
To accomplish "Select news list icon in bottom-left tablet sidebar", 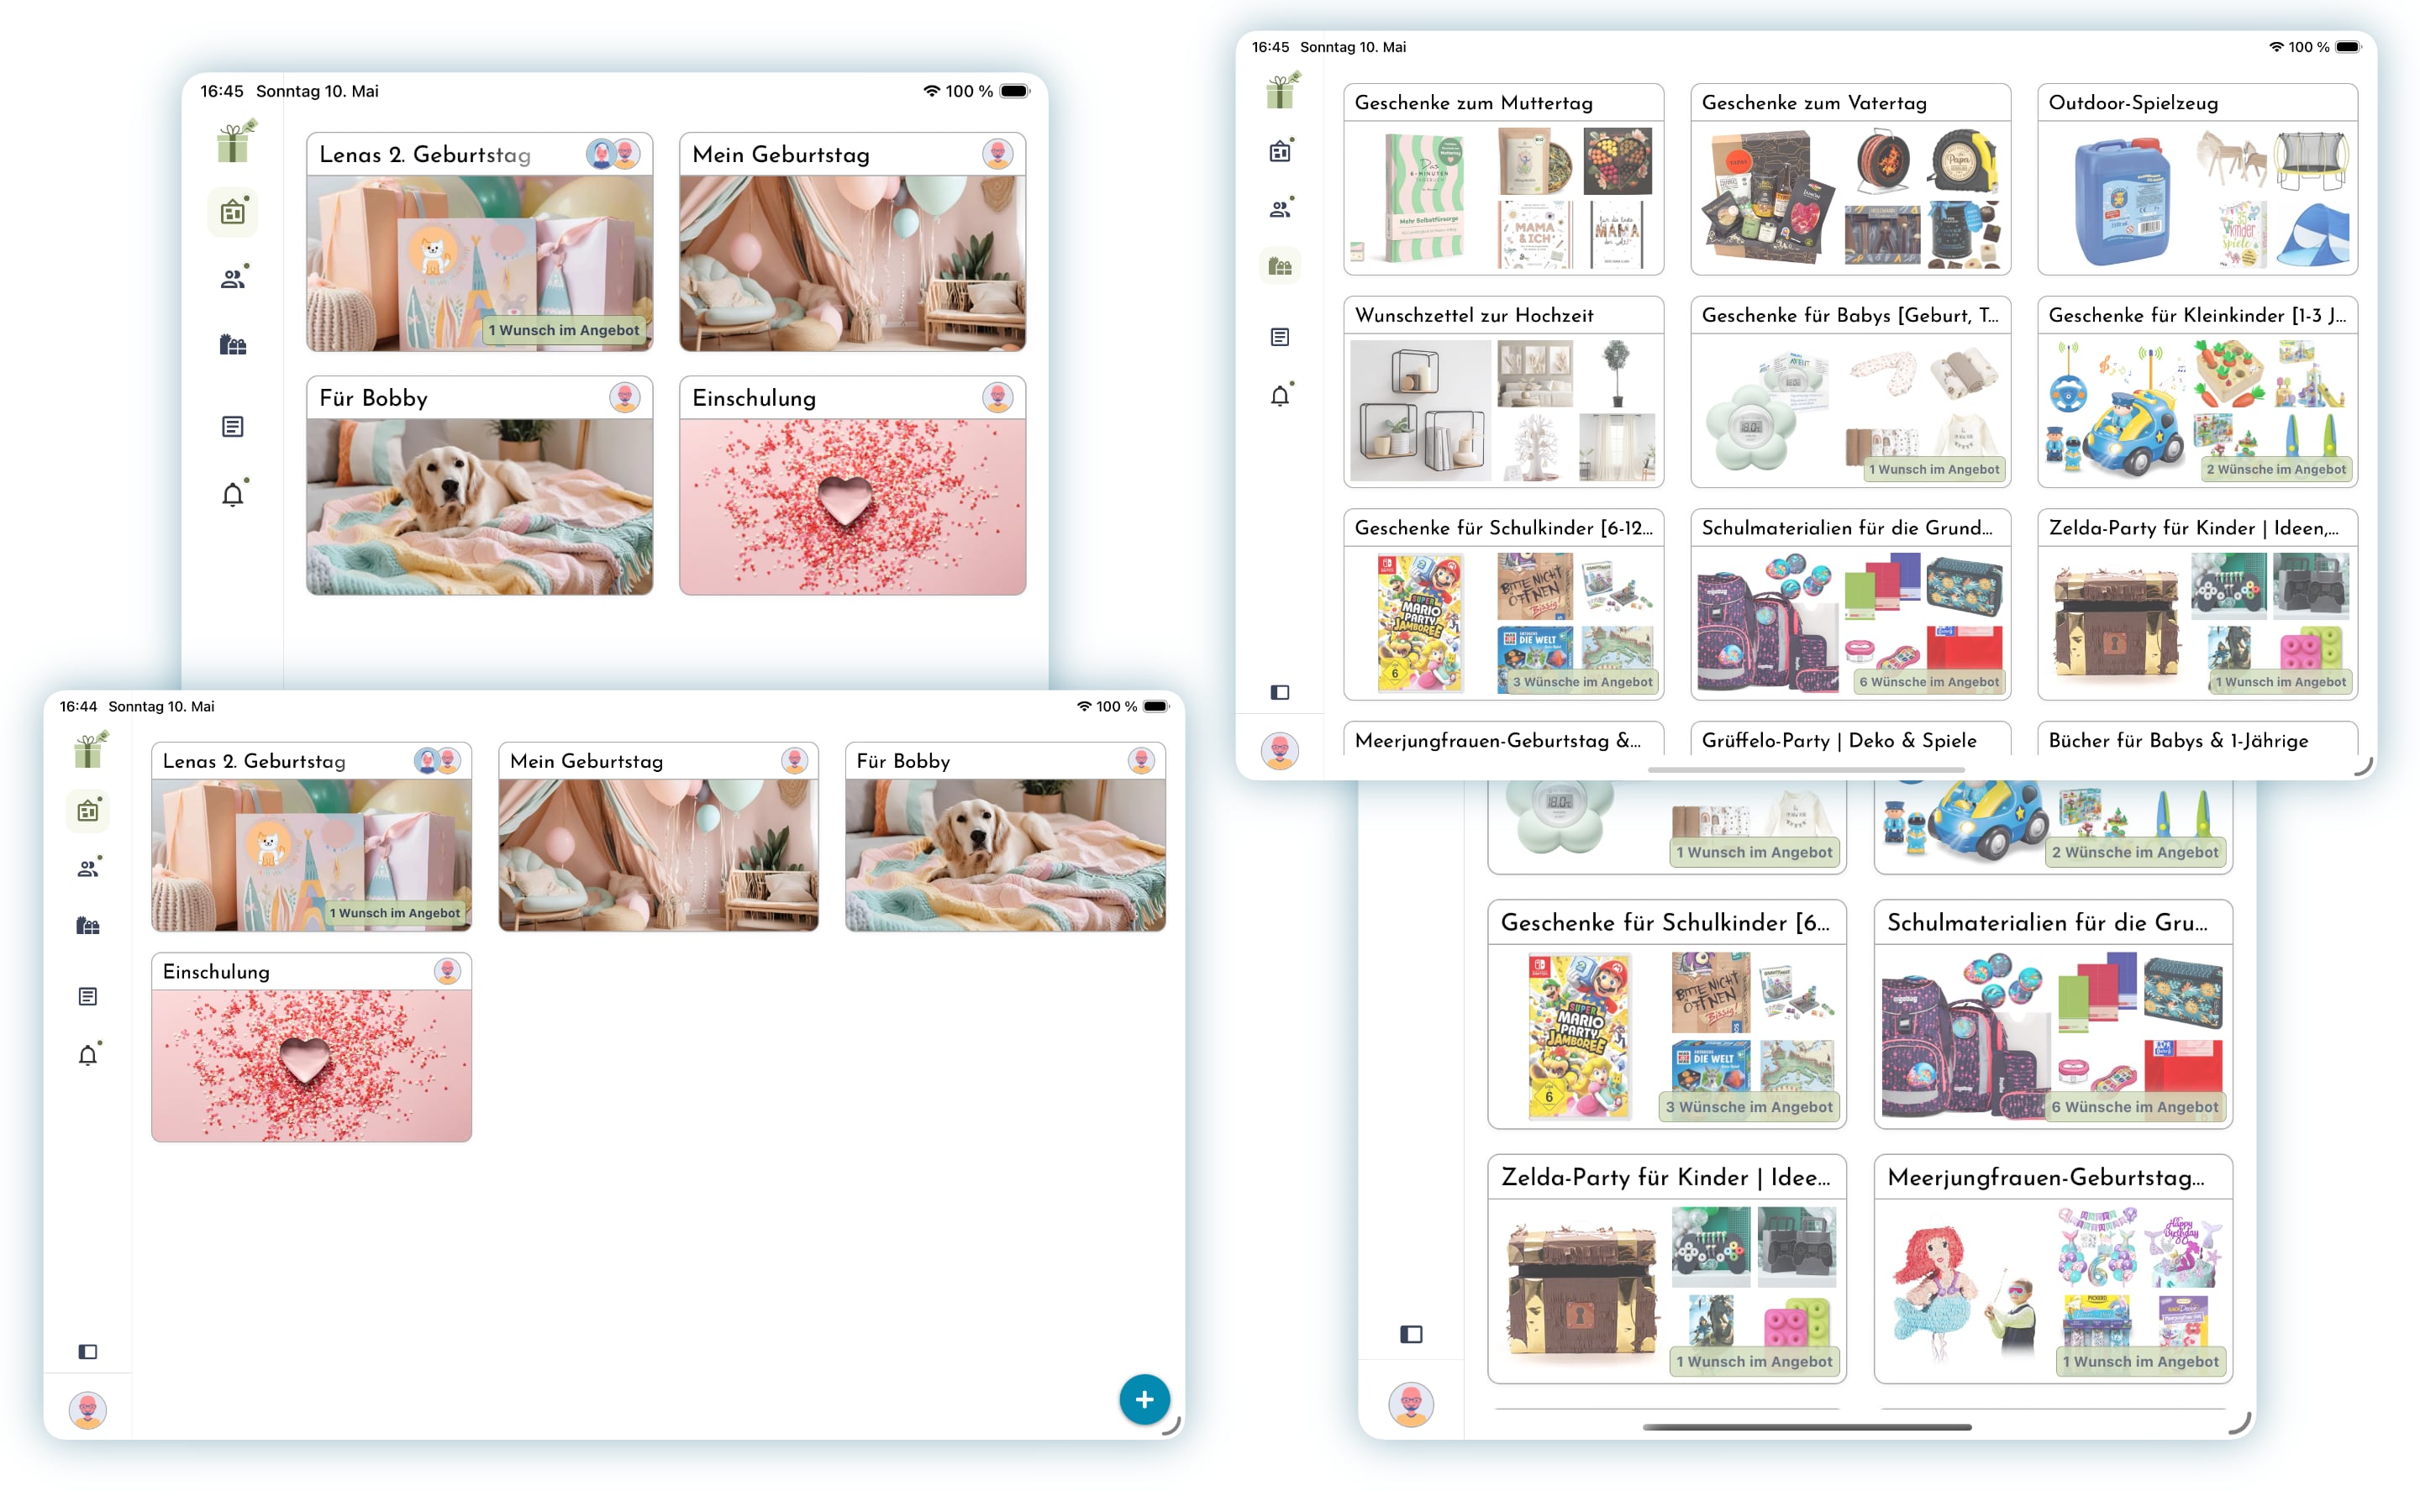I will coord(88,997).
